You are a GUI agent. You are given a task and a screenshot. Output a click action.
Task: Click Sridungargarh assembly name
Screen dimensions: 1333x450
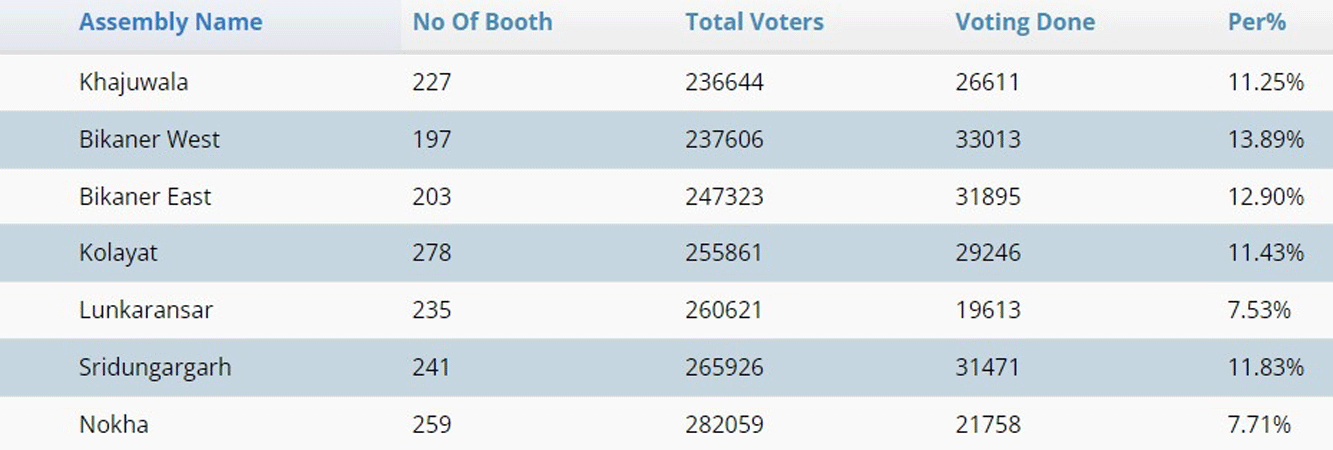point(155,368)
